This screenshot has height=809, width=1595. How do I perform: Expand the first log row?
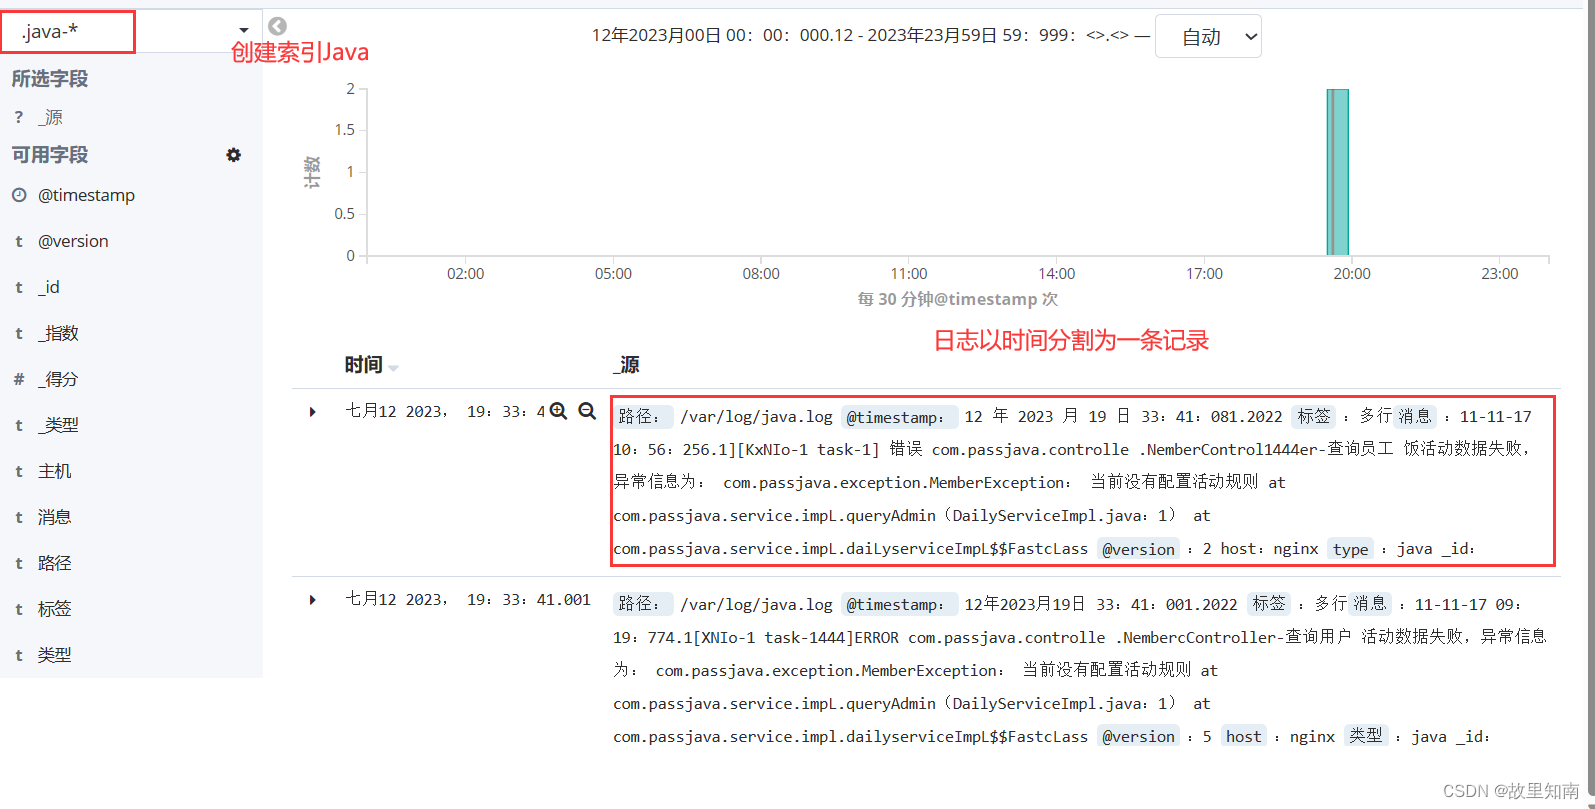[x=313, y=412]
